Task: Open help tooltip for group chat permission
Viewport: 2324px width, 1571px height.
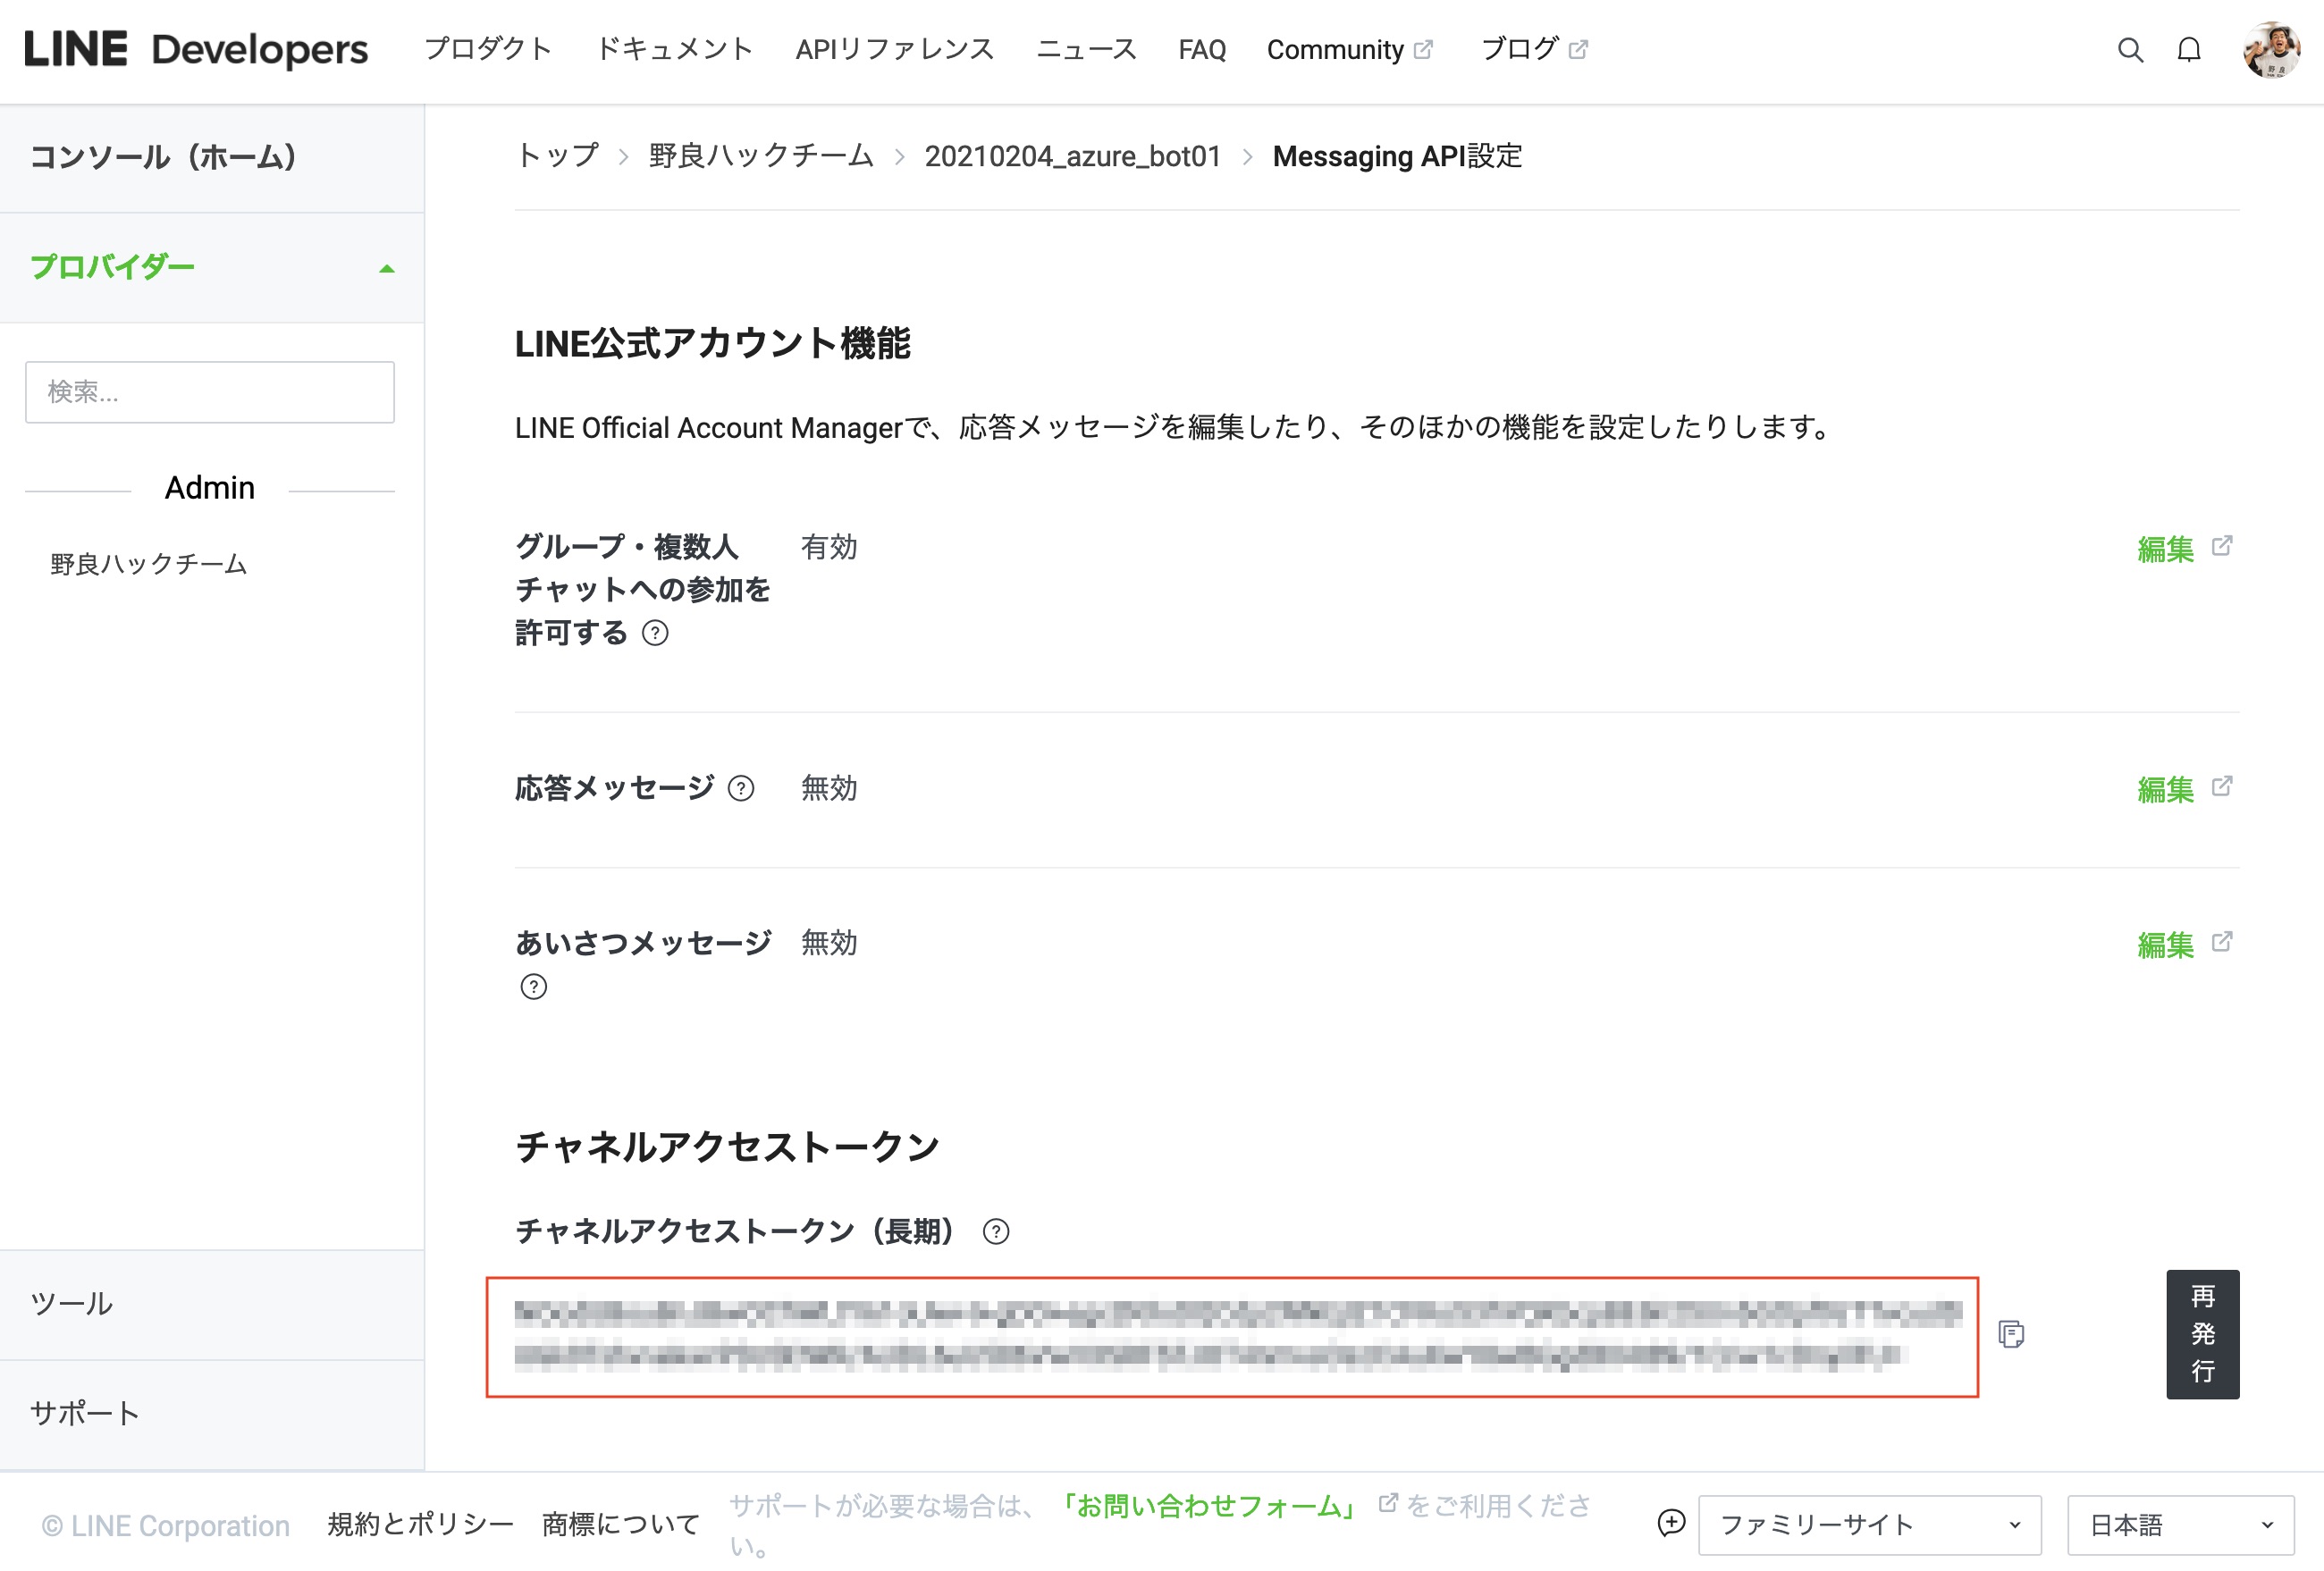Action: pos(657,633)
